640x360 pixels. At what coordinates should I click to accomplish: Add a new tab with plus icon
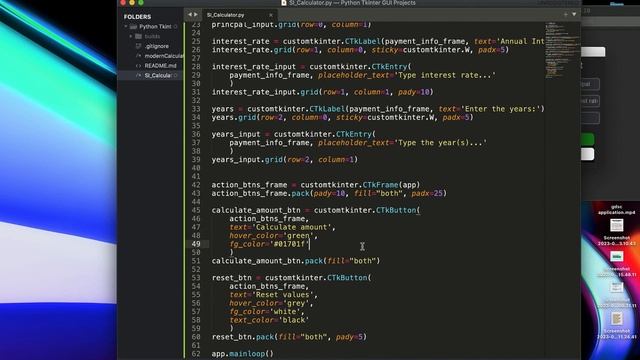566,14
